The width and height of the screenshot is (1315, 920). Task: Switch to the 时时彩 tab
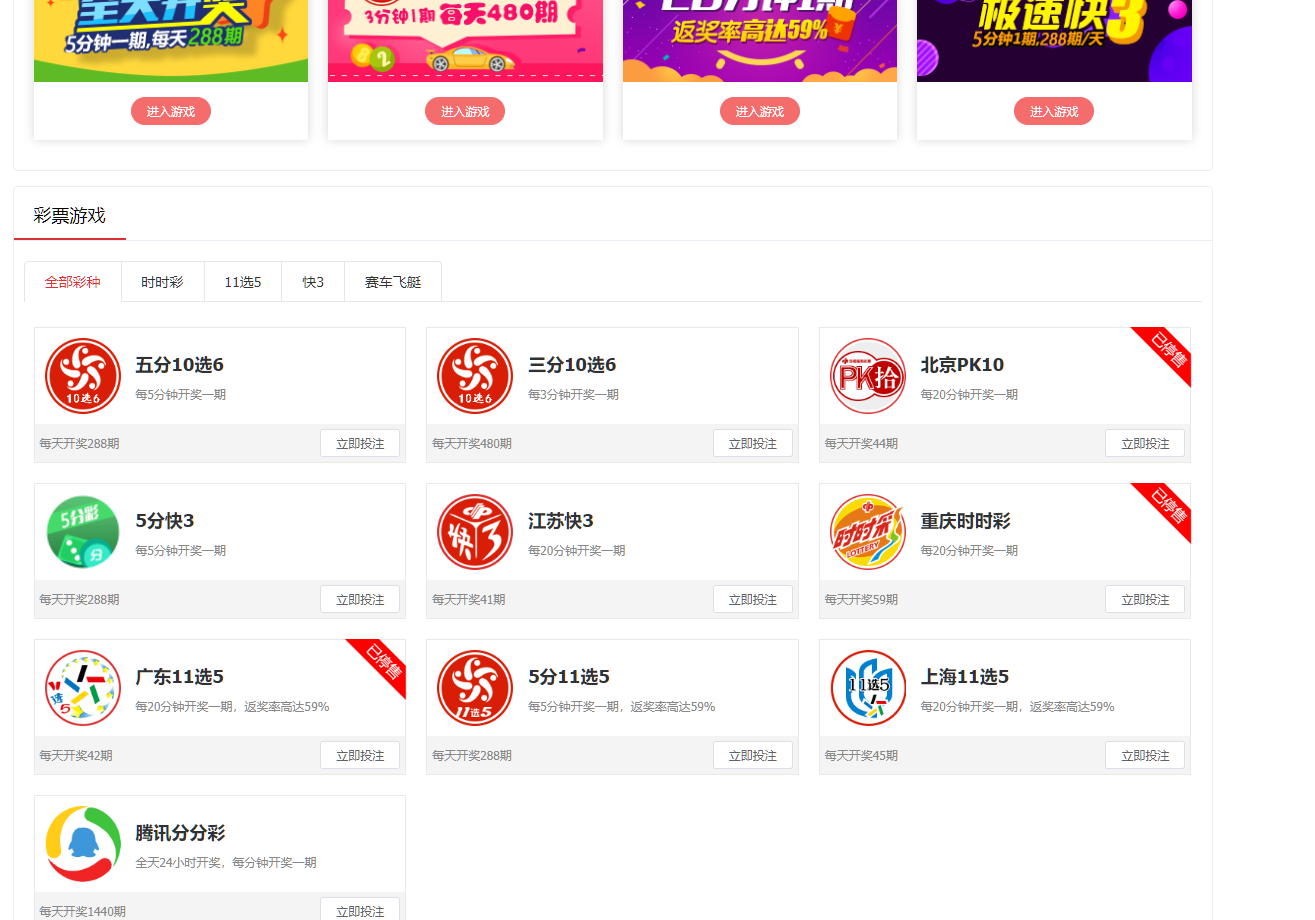tap(162, 281)
